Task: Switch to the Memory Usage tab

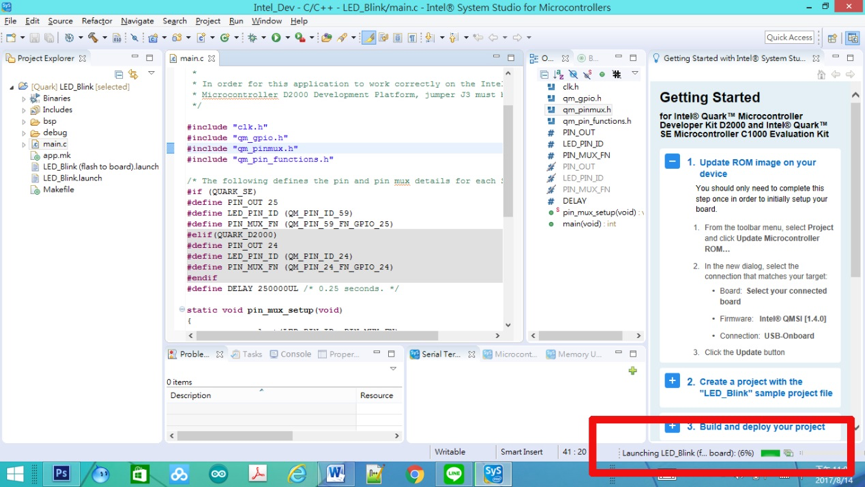Action: click(x=574, y=354)
